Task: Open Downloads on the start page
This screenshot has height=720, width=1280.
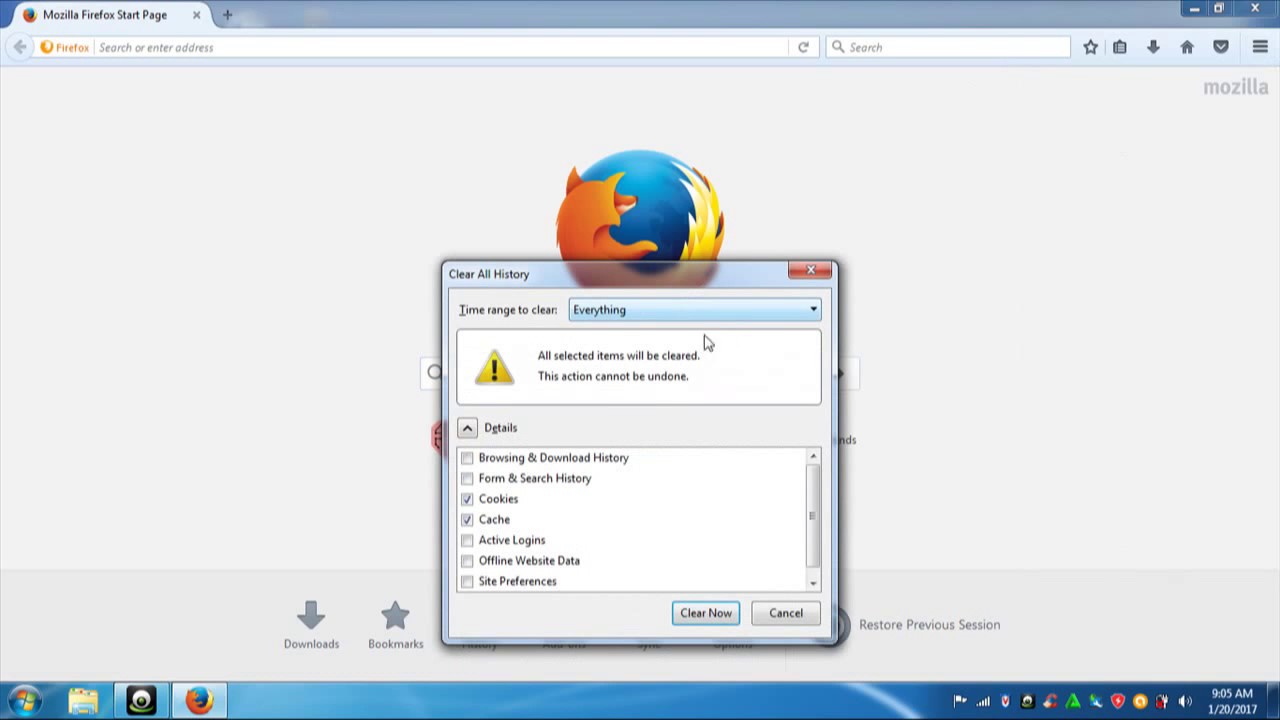Action: click(x=311, y=625)
